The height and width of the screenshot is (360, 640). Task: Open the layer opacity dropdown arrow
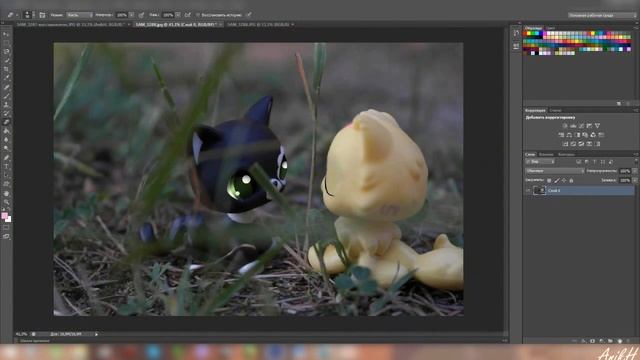click(635, 171)
